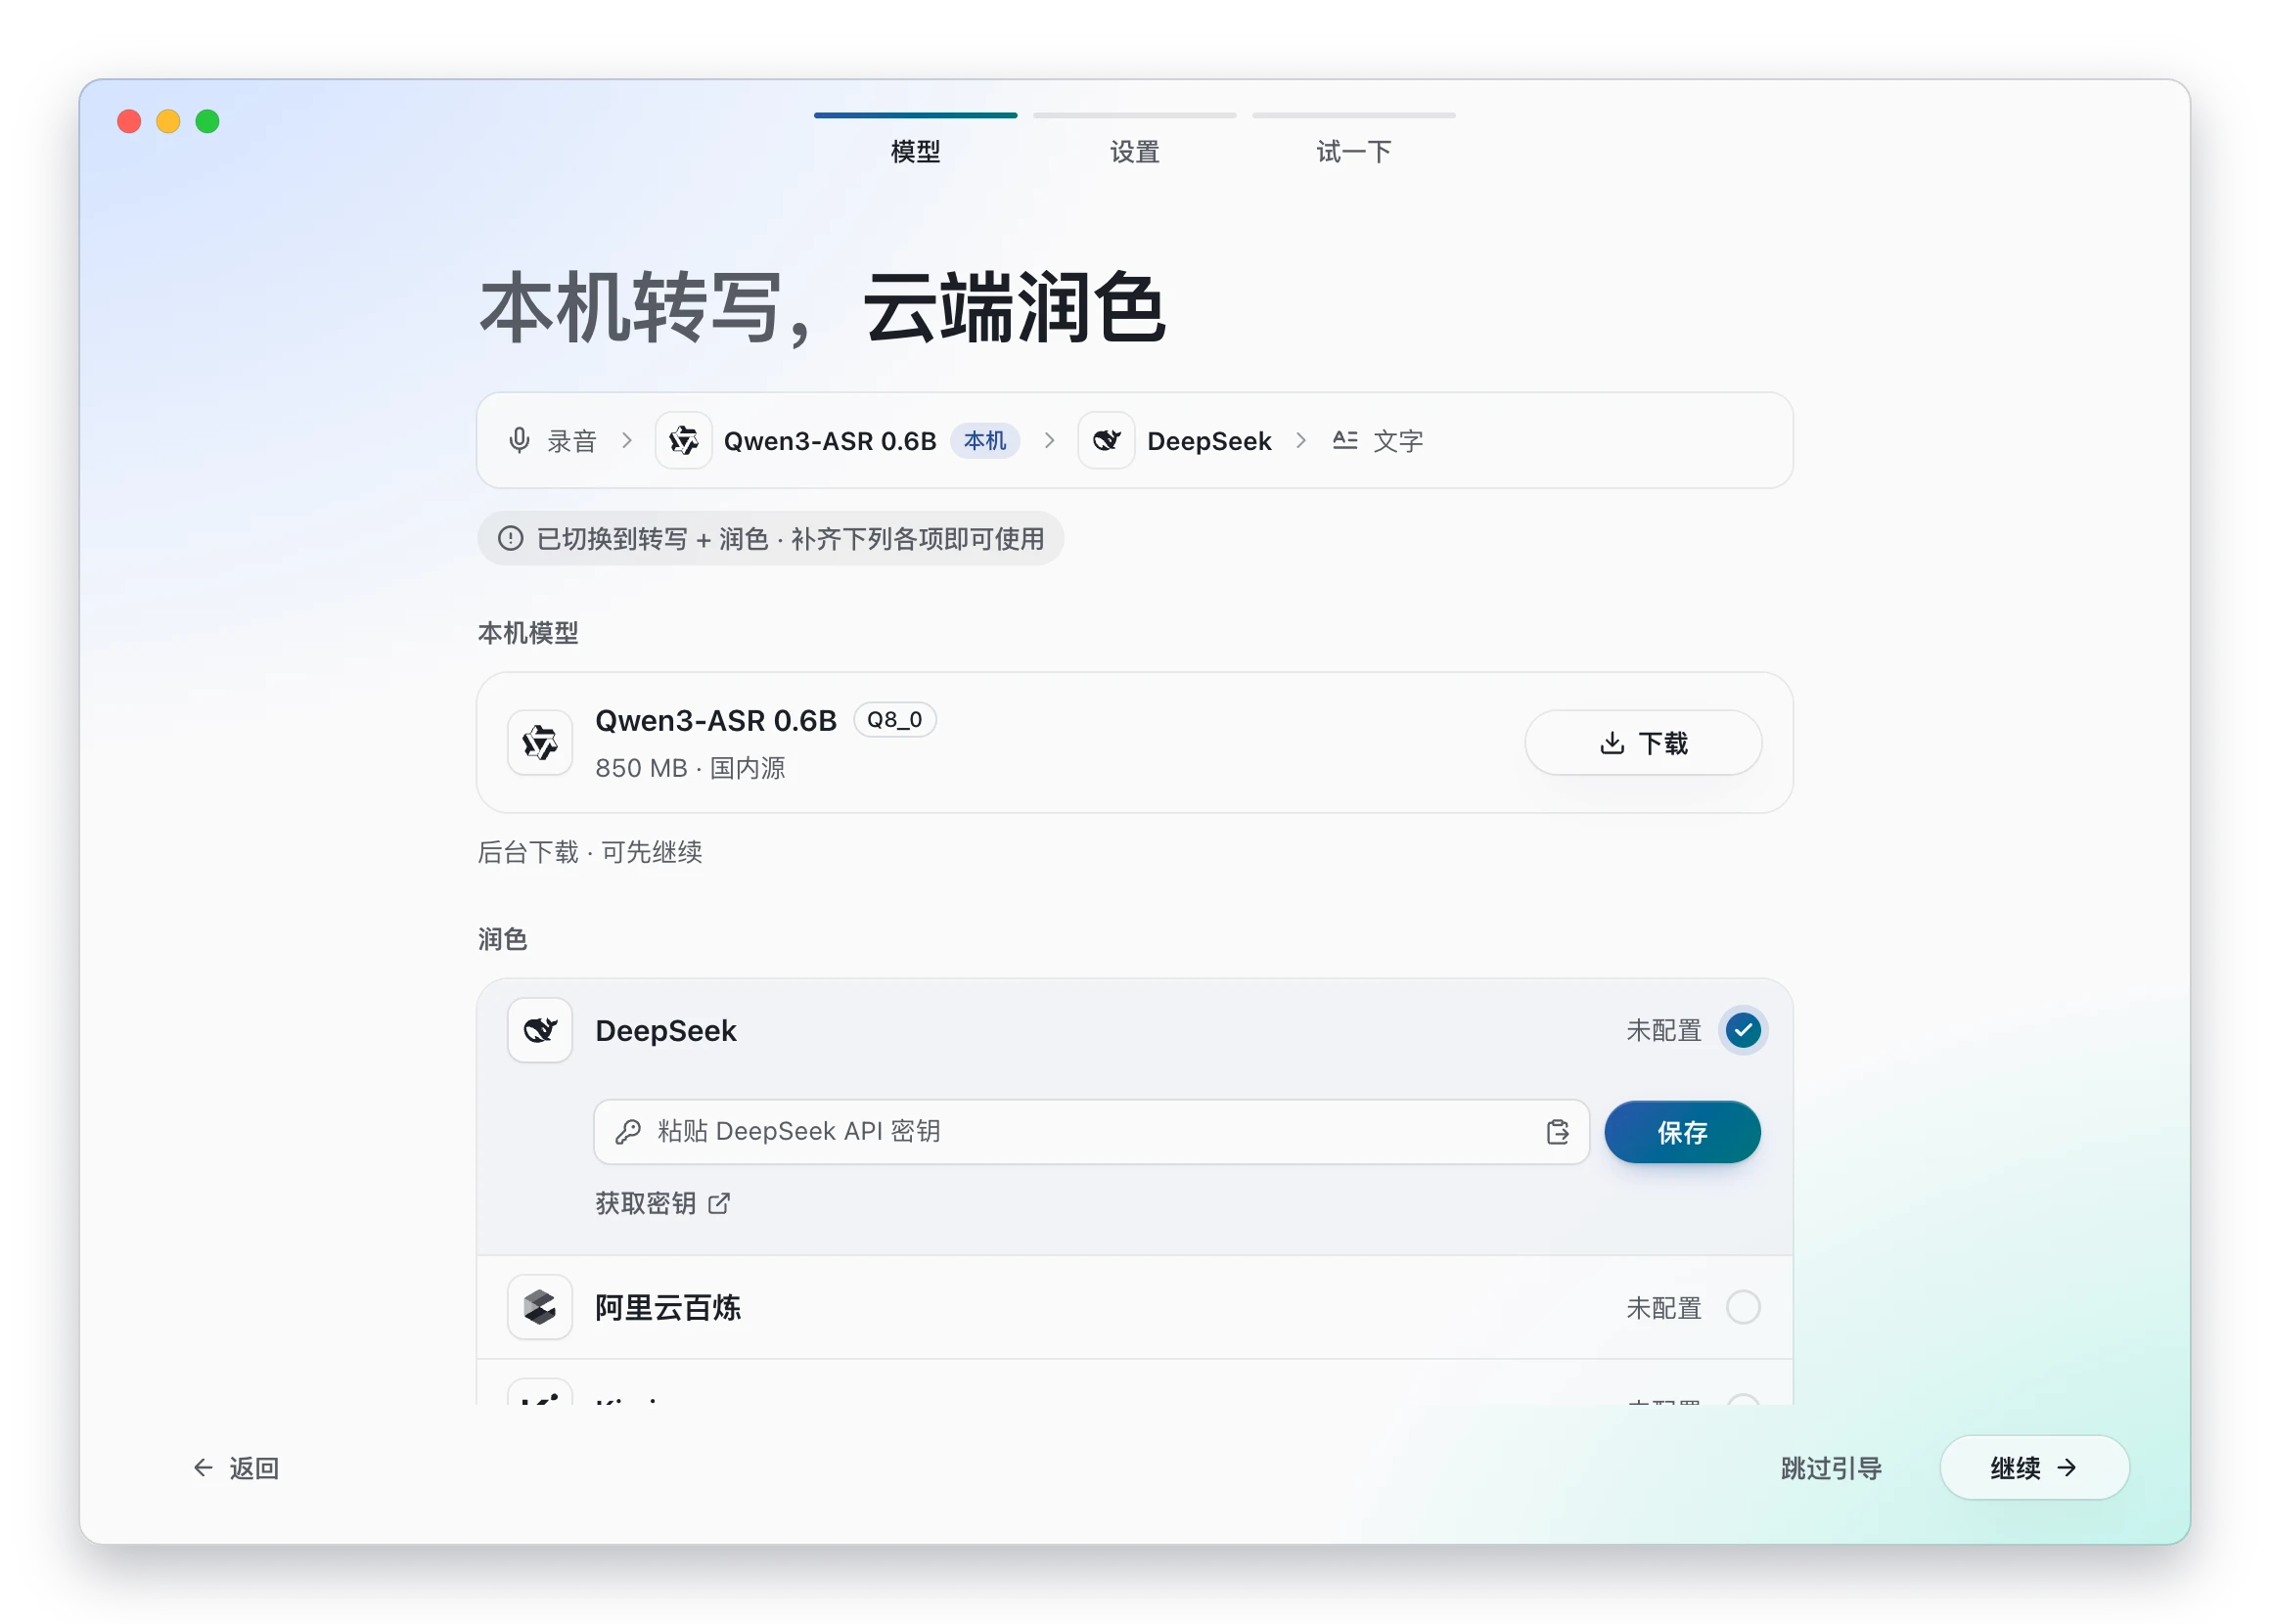Click the Qwen logo in the pipeline bar

[x=684, y=440]
